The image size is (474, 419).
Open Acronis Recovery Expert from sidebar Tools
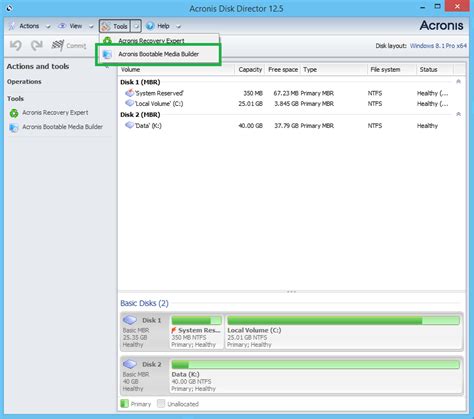55,113
